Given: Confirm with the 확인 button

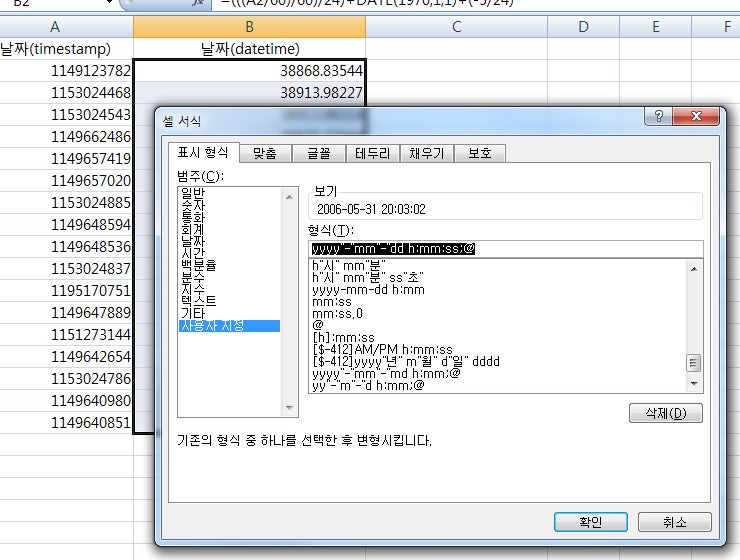Looking at the screenshot, I should (590, 522).
